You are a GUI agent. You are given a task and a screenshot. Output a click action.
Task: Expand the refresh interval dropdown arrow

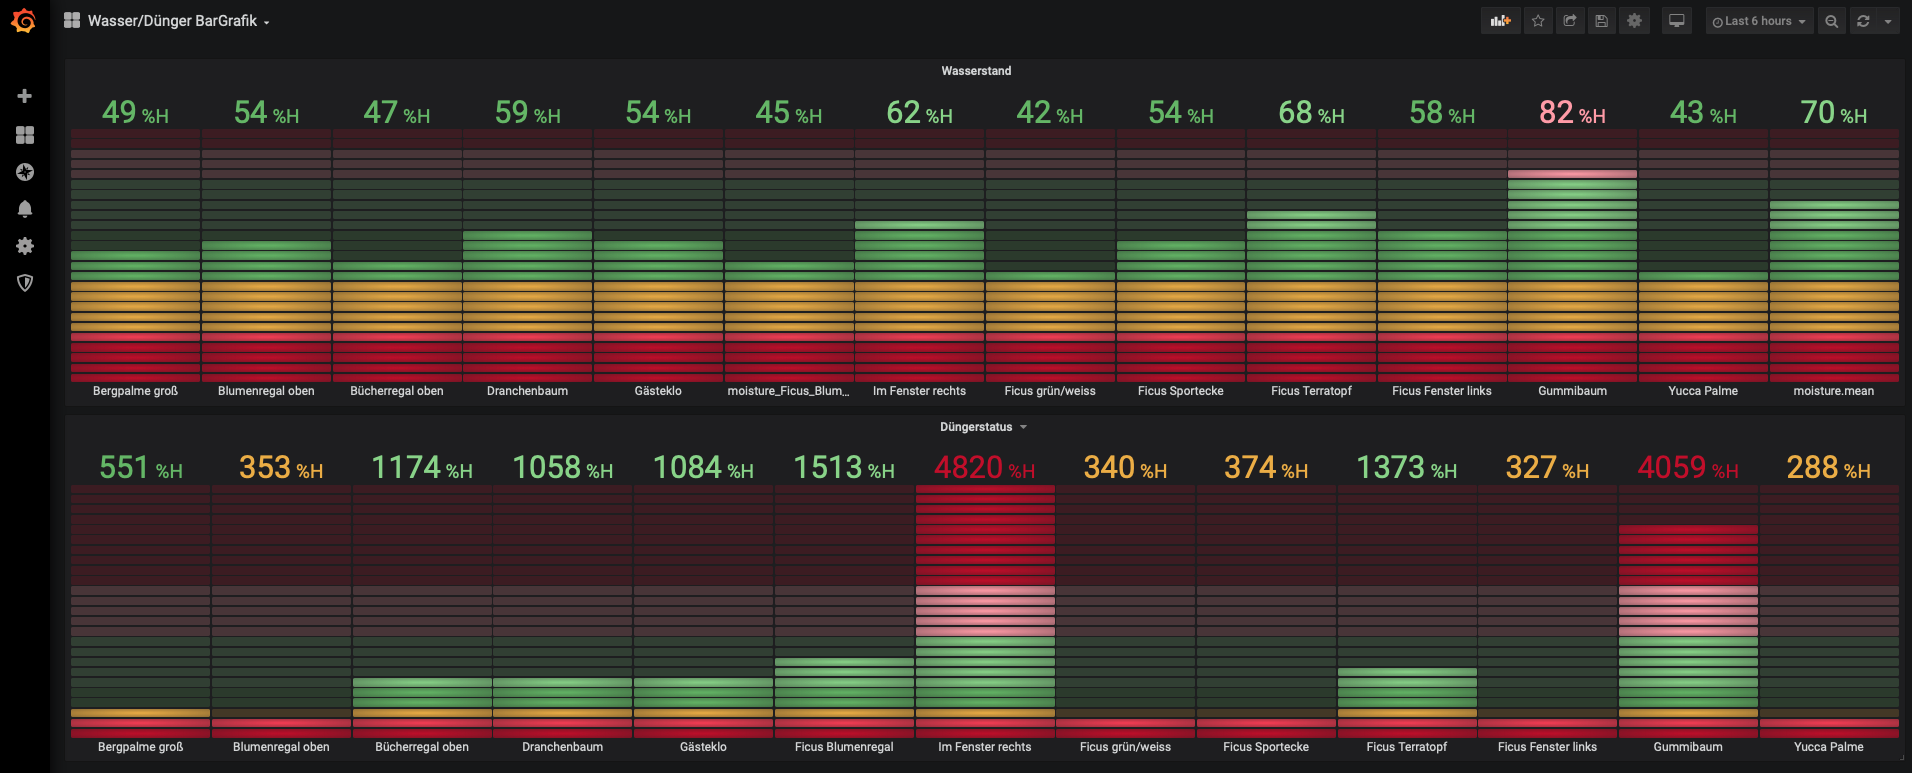1888,21
